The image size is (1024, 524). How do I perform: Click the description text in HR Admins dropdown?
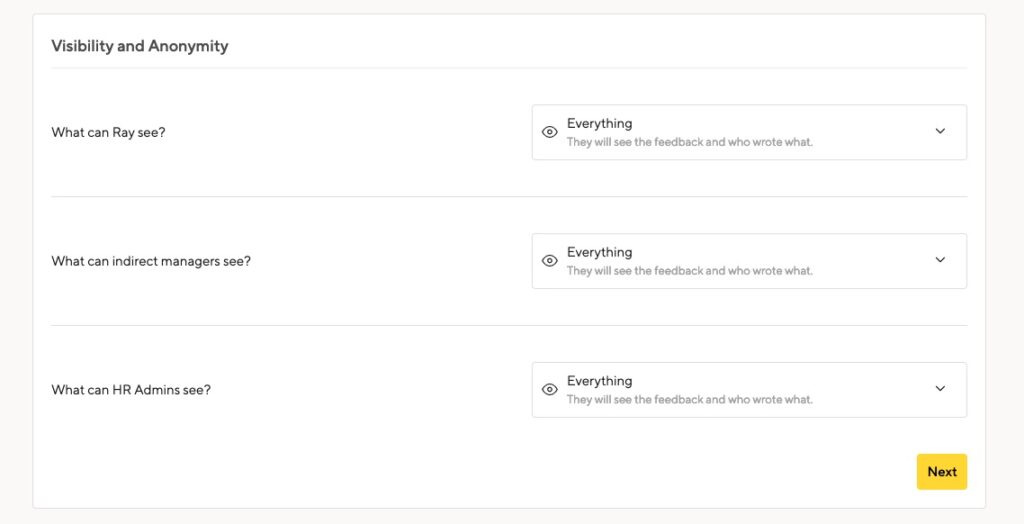(690, 399)
